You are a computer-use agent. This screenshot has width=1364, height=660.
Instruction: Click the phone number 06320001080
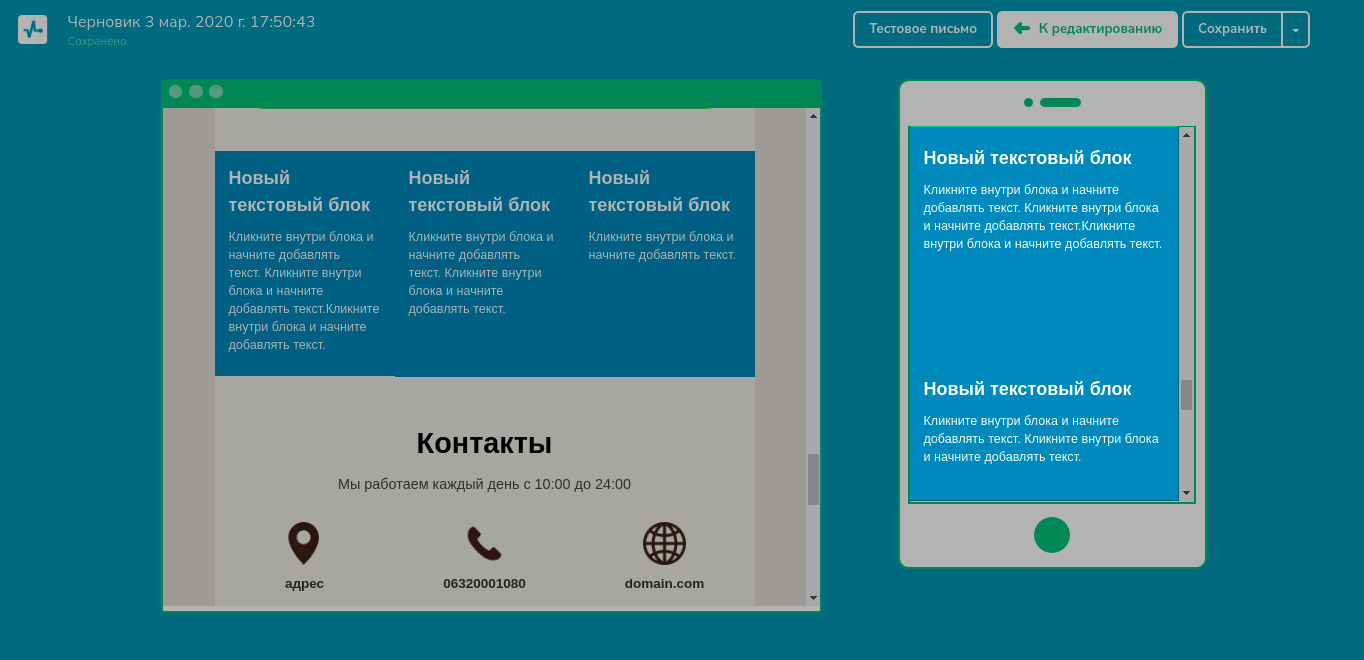coord(484,584)
